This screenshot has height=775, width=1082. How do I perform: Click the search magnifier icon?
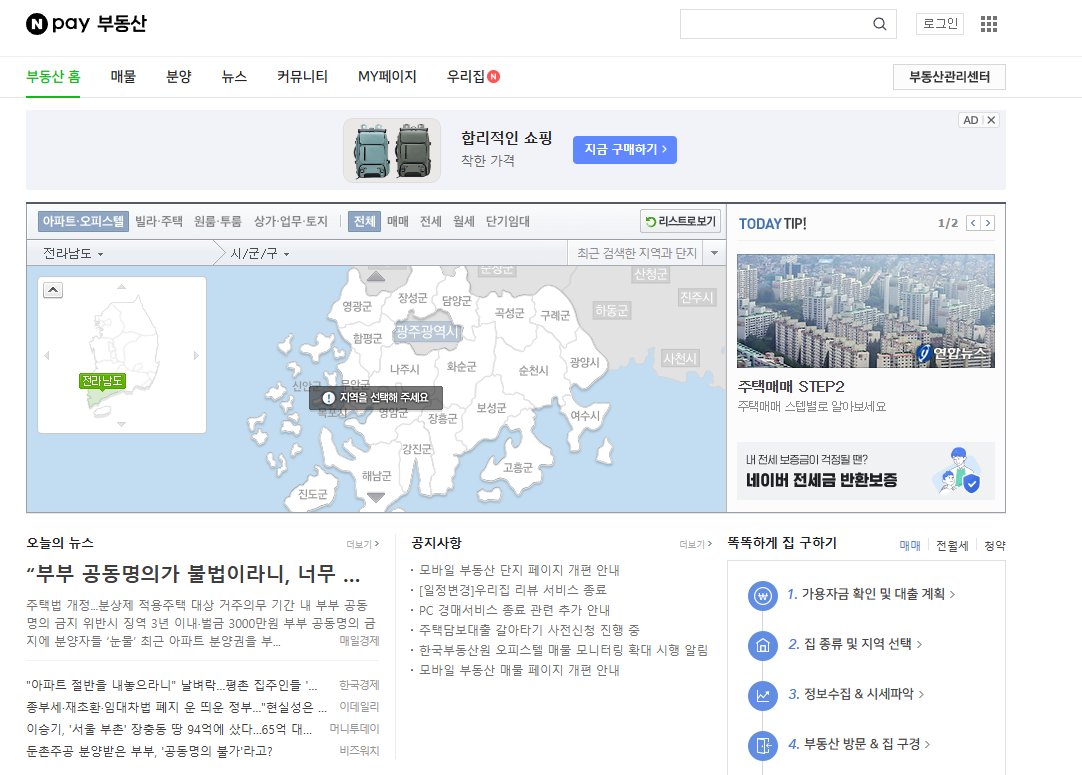pos(879,24)
